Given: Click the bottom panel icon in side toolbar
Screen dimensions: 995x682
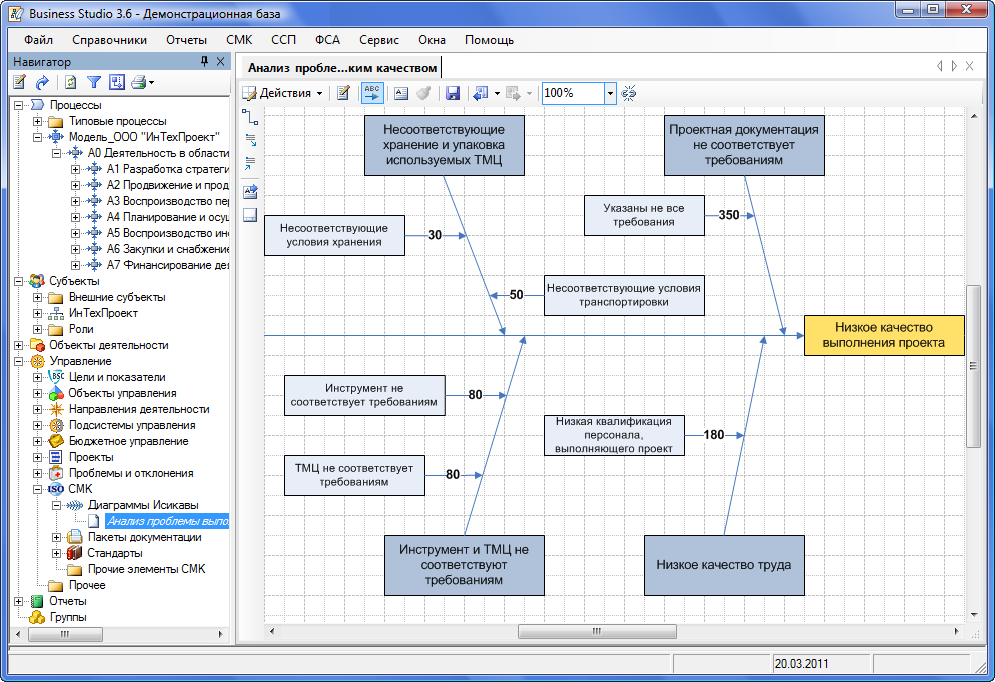Looking at the screenshot, I should (250, 214).
